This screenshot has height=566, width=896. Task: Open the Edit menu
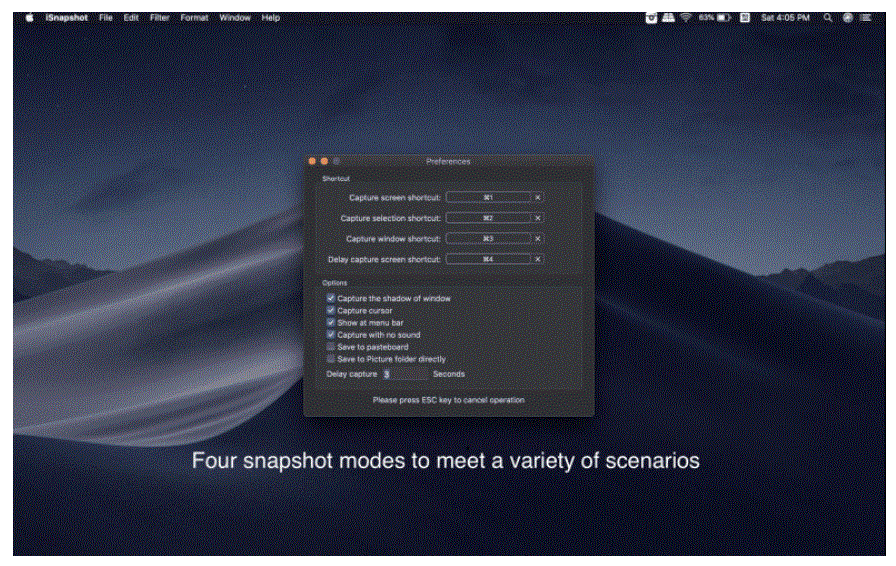[131, 18]
